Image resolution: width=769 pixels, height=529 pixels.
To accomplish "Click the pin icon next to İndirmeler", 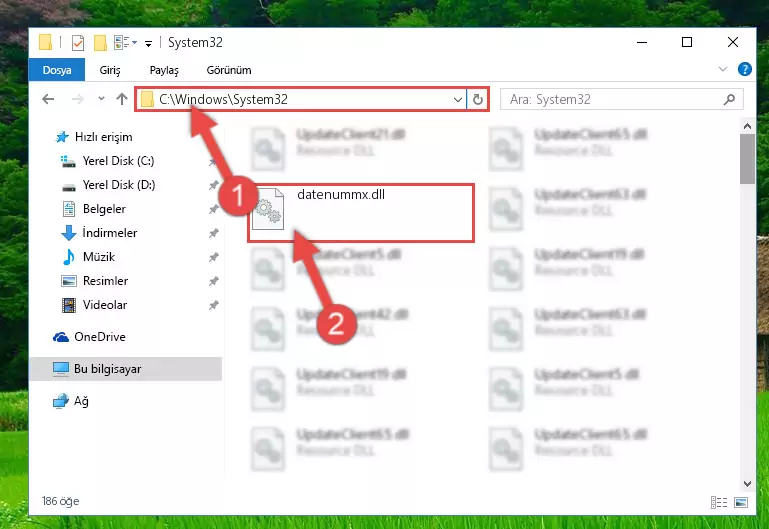I will coord(214,233).
